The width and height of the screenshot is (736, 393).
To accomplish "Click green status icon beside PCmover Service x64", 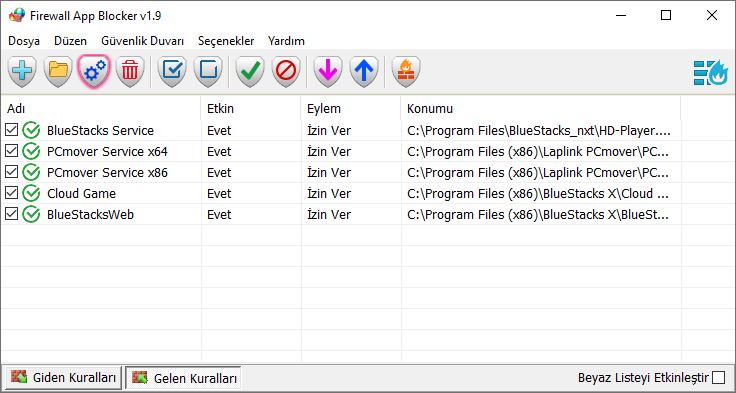I will [x=31, y=151].
